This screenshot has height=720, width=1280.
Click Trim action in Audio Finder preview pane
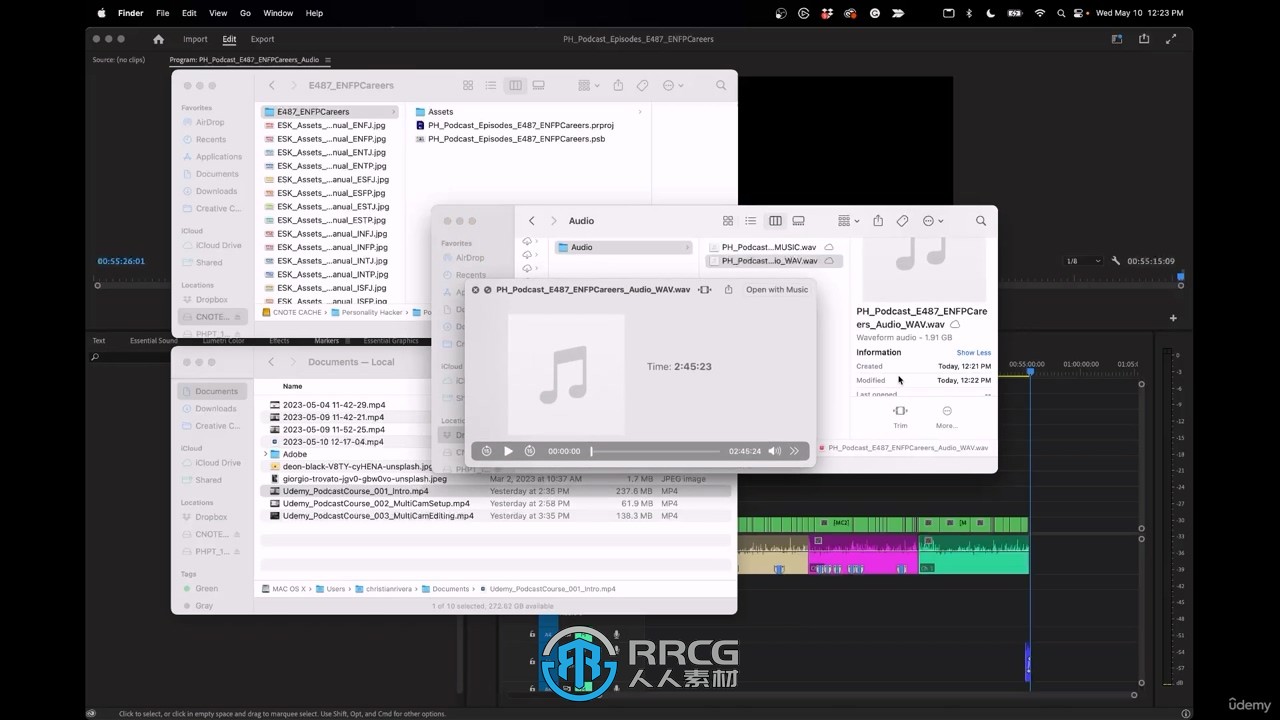pyautogui.click(x=900, y=416)
